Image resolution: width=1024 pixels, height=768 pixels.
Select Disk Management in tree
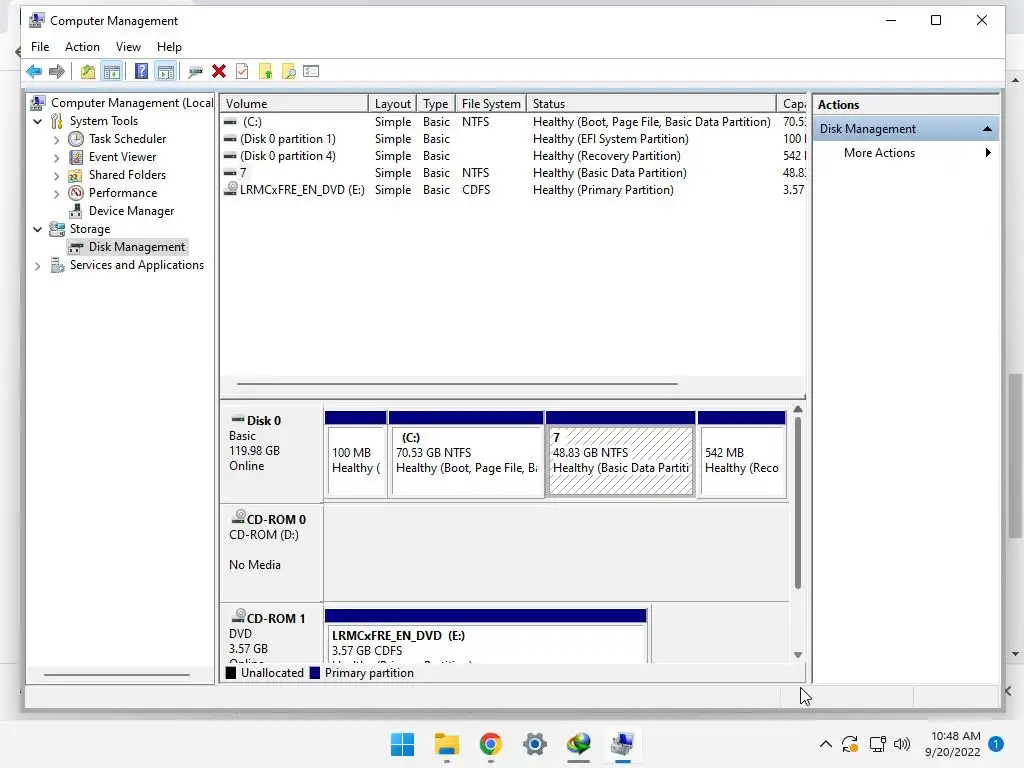(136, 247)
